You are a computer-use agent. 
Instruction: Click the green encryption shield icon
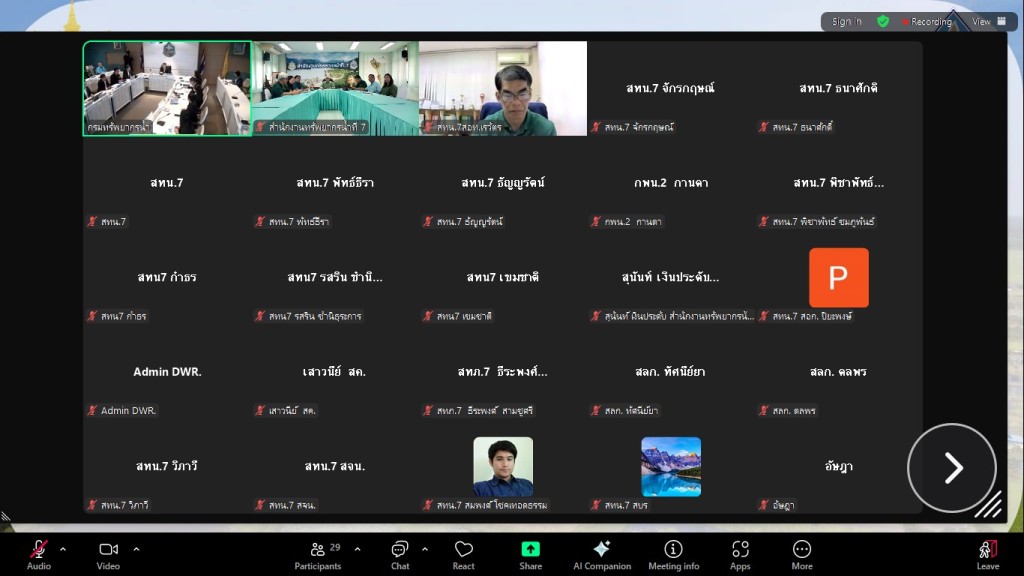(883, 22)
